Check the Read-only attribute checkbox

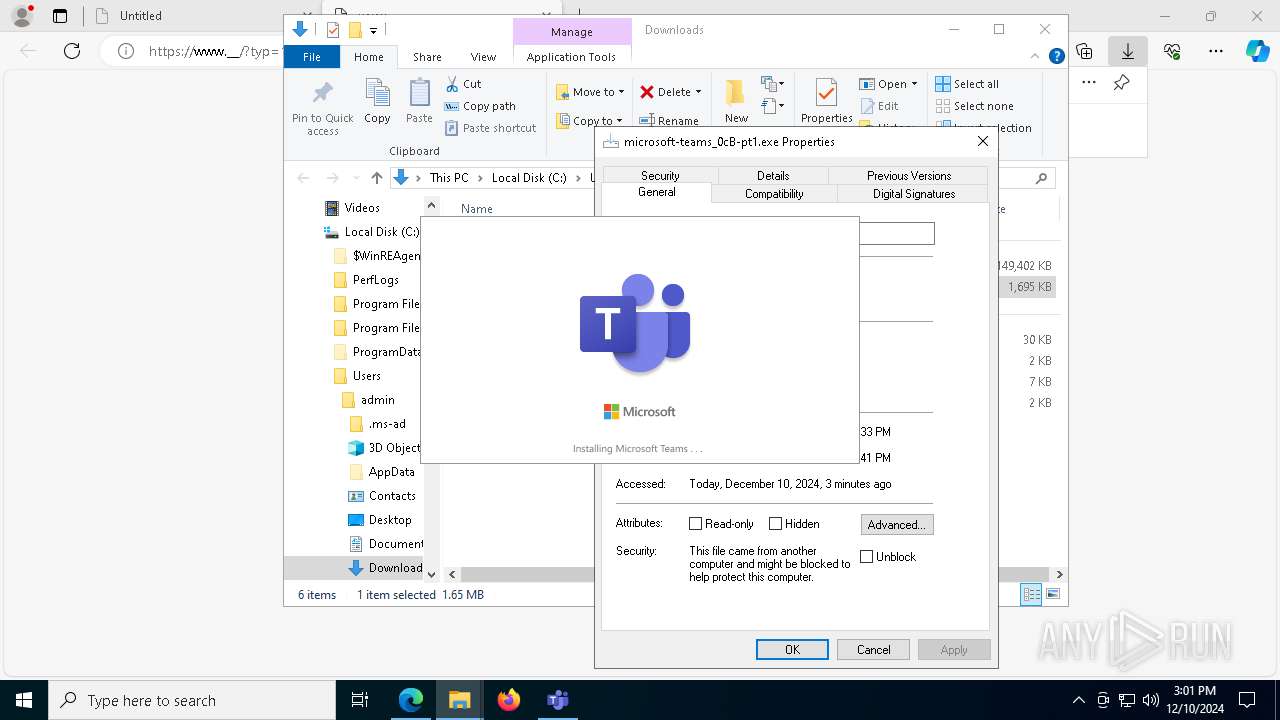(x=696, y=524)
